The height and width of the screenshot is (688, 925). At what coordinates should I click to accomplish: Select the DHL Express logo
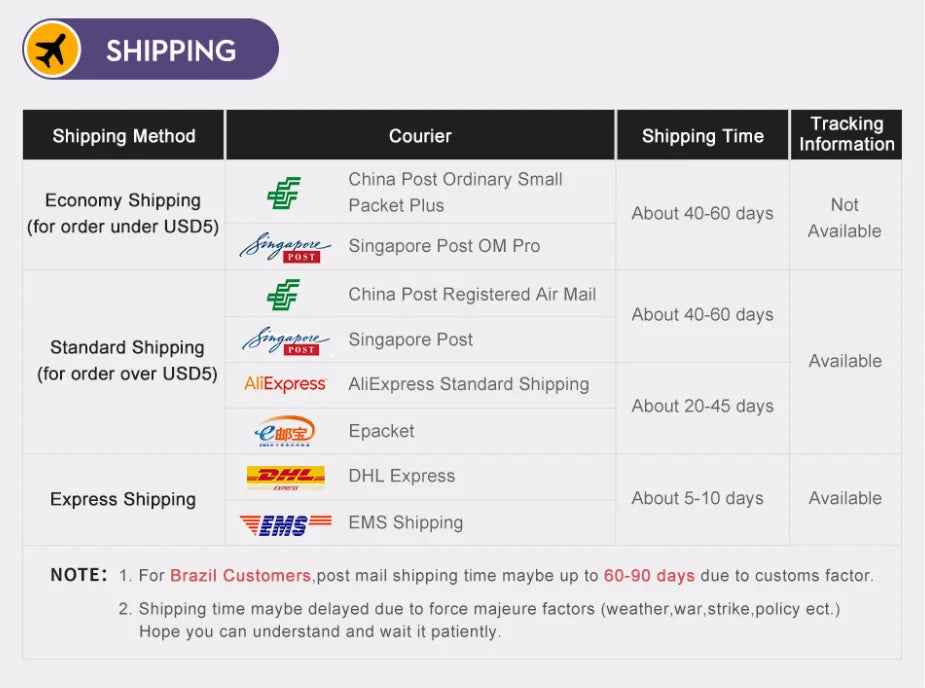click(285, 477)
